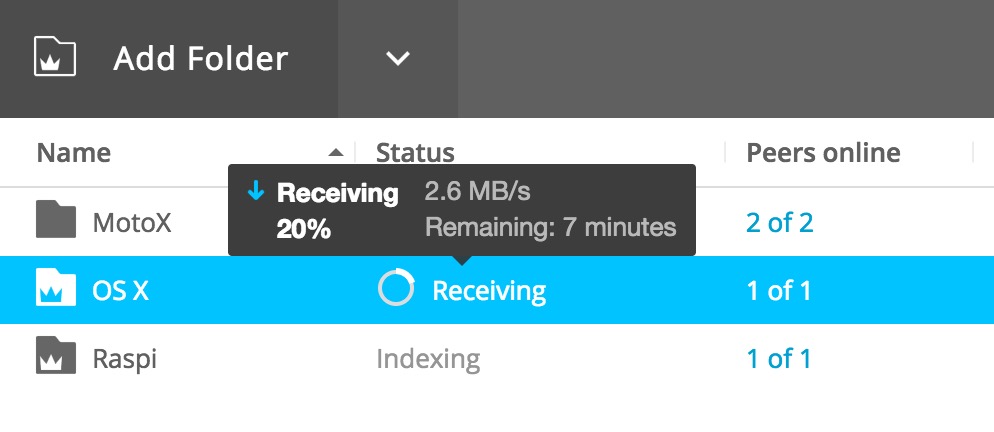Click the circular receiving progress indicator
This screenshot has width=994, height=432.
[396, 287]
